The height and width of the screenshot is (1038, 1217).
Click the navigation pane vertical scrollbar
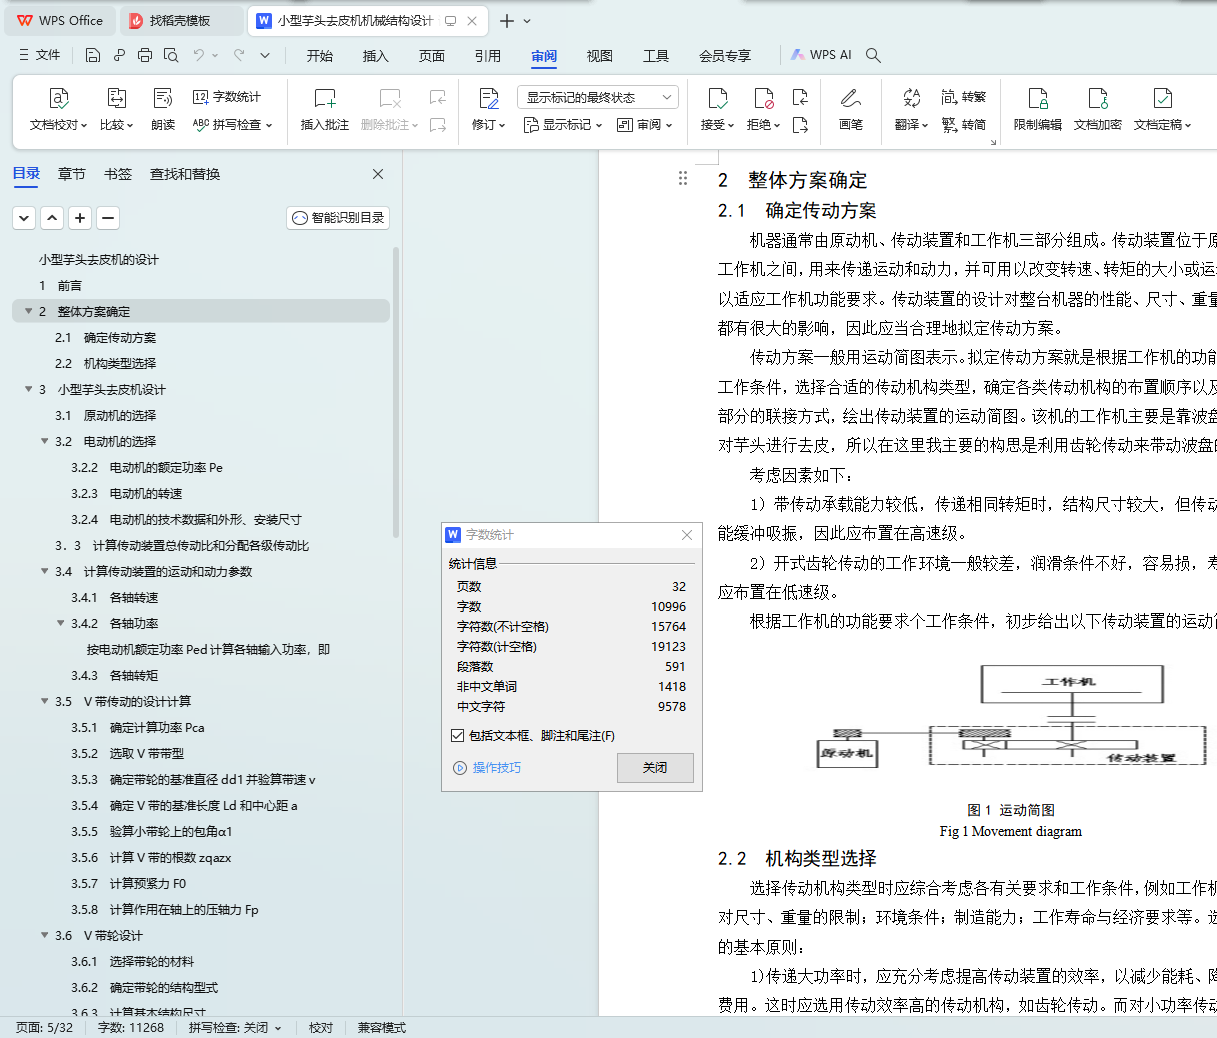[396, 393]
